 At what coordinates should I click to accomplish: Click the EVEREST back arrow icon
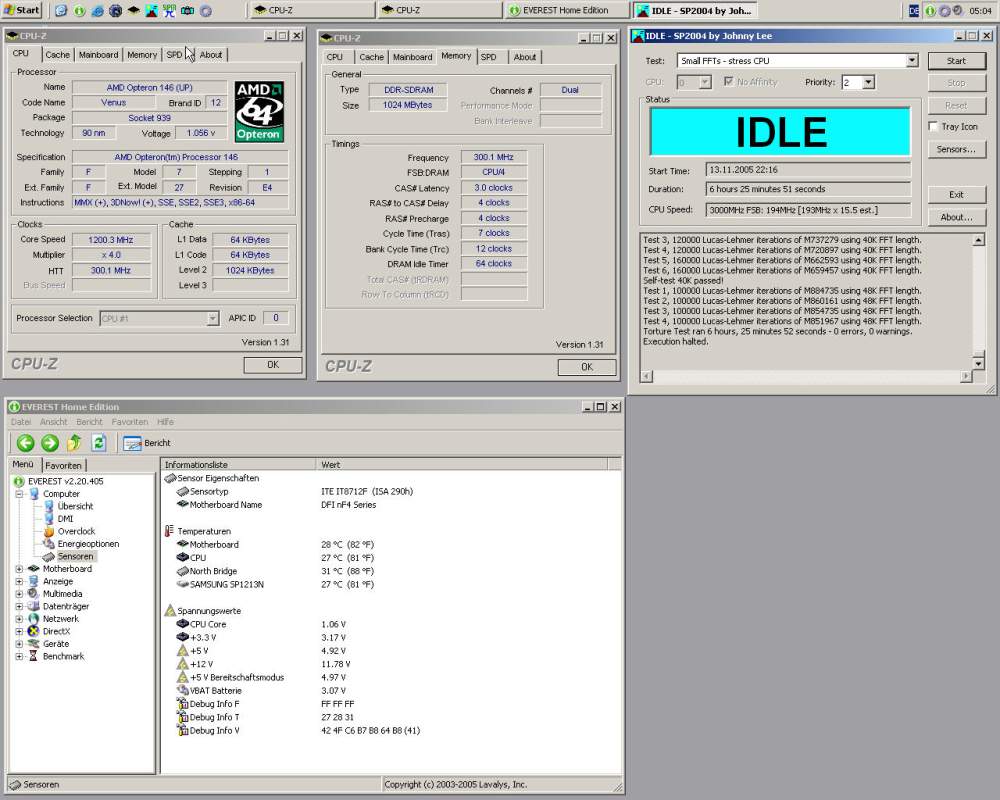[x=26, y=443]
